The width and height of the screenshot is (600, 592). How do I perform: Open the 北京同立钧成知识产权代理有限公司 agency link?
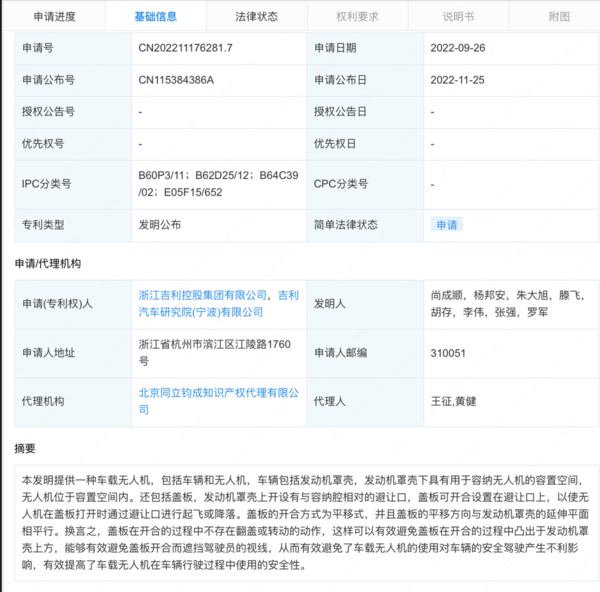click(218, 401)
